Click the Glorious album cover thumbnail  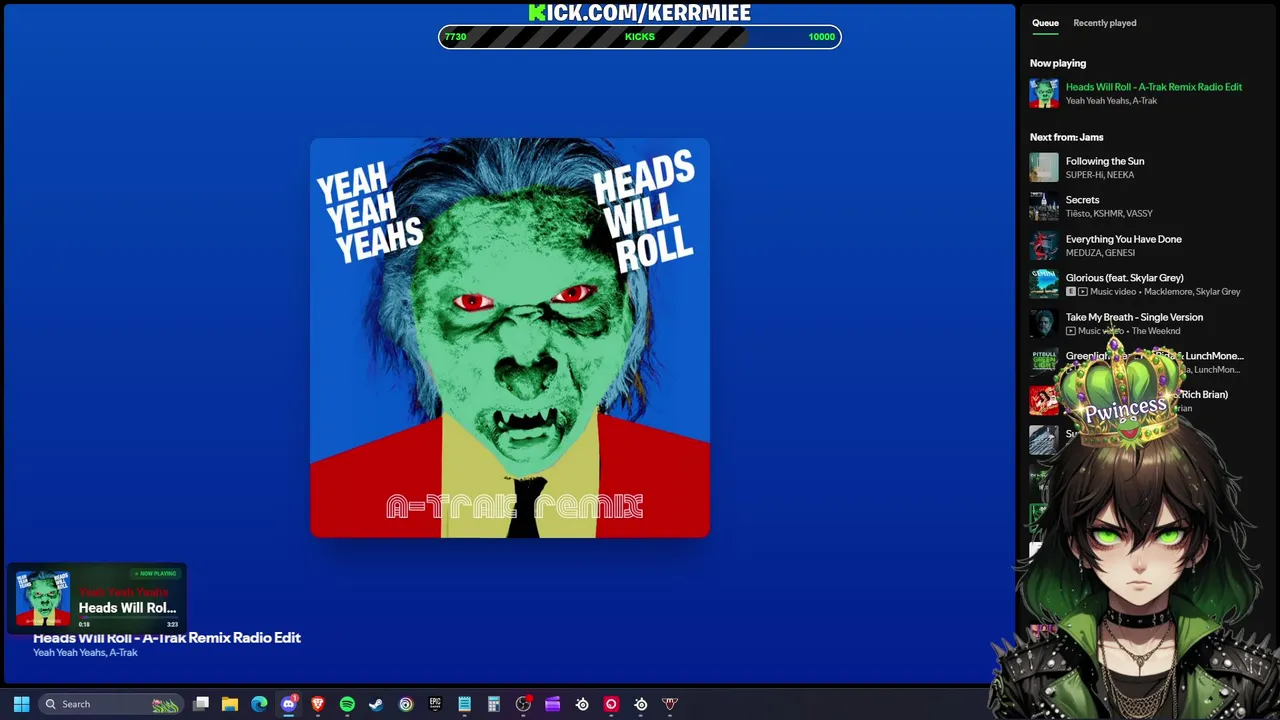pyautogui.click(x=1044, y=284)
